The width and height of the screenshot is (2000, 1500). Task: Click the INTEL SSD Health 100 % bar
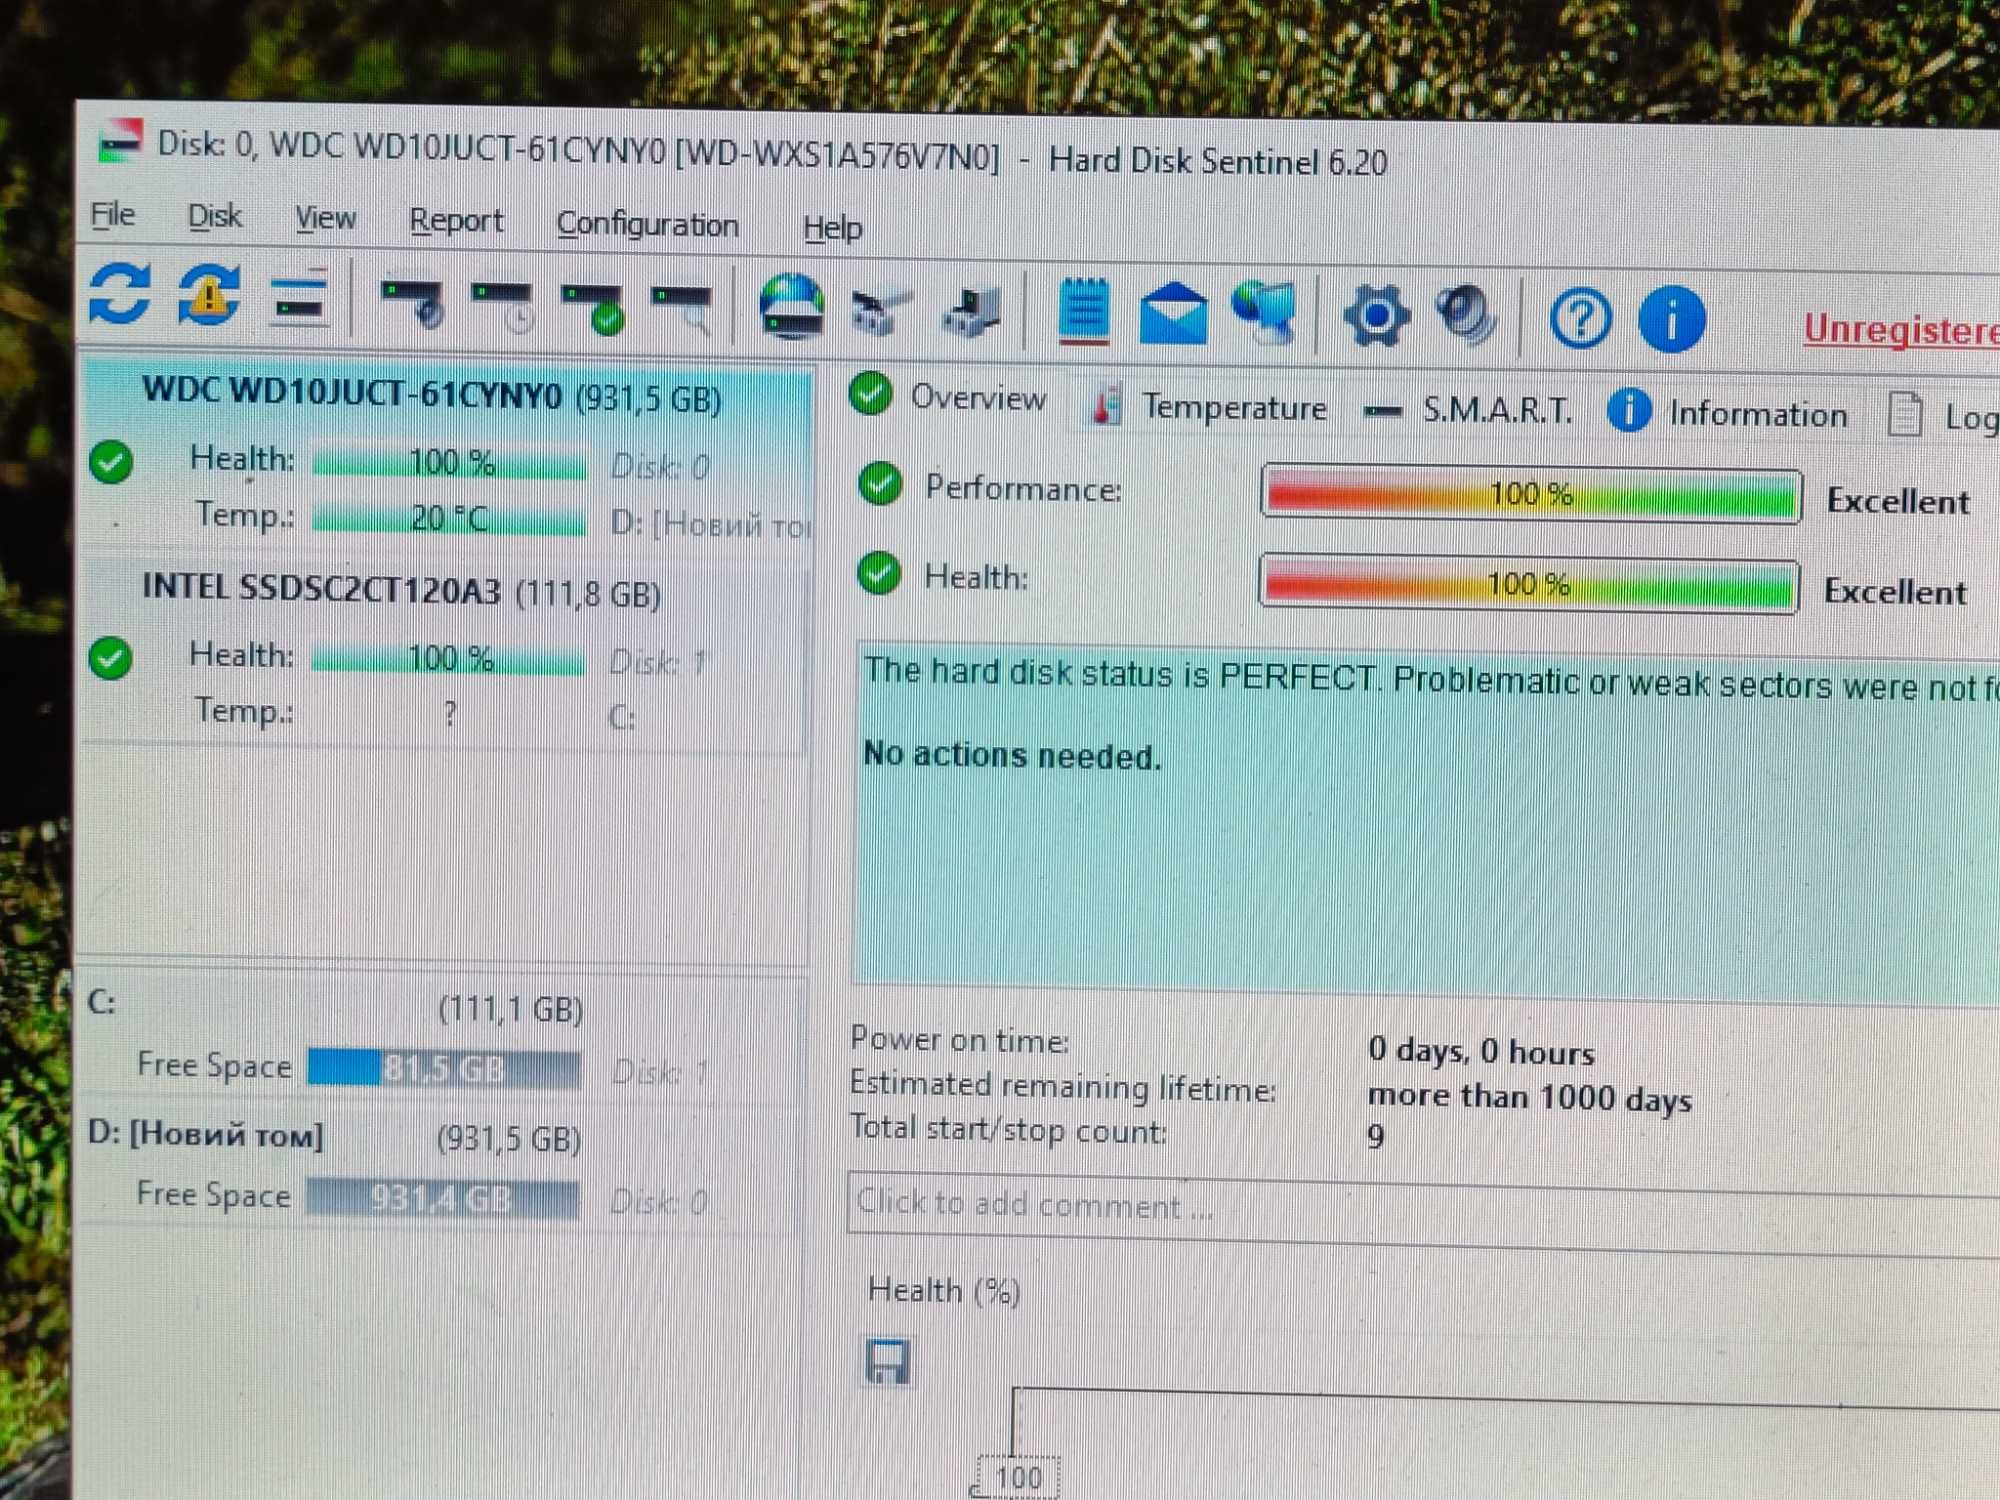(x=449, y=659)
